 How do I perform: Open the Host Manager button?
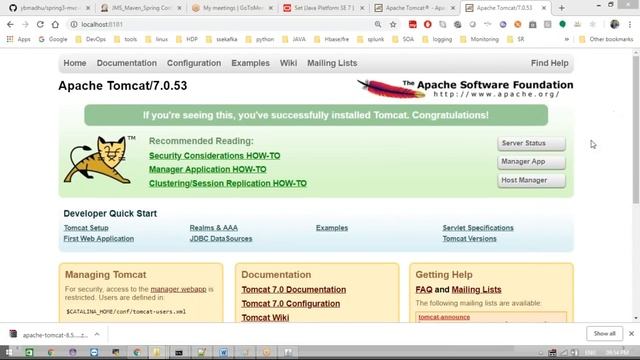(x=531, y=180)
